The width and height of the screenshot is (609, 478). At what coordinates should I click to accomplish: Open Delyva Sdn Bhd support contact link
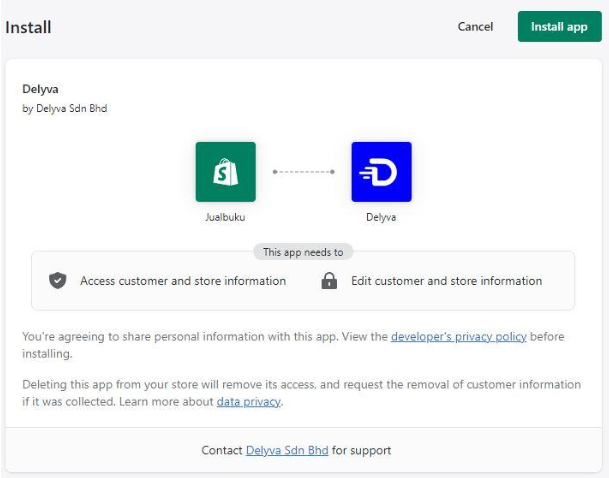287,450
